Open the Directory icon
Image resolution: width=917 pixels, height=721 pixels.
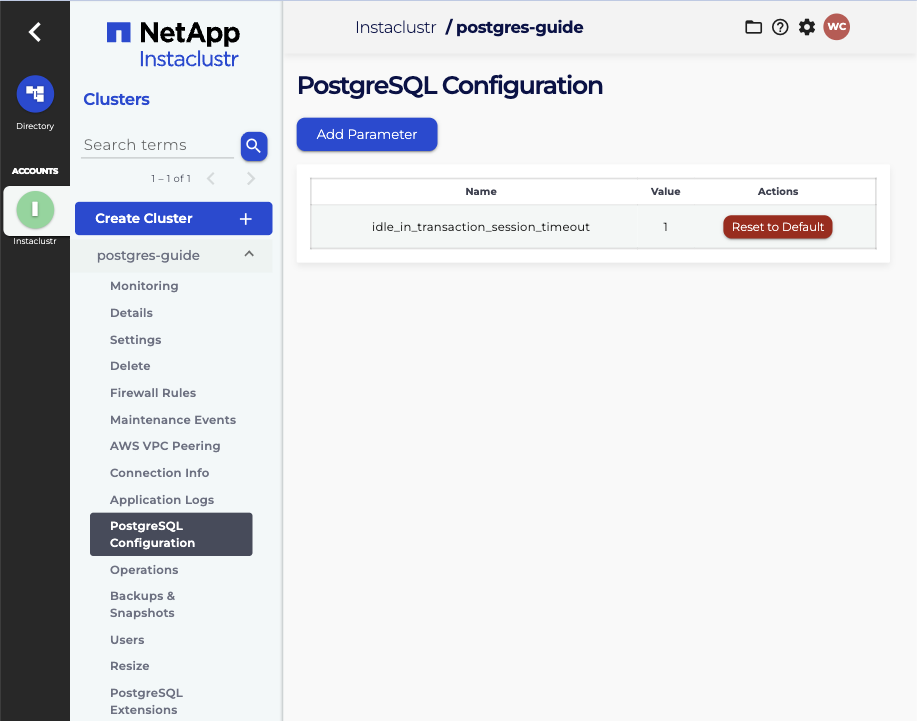[35, 95]
